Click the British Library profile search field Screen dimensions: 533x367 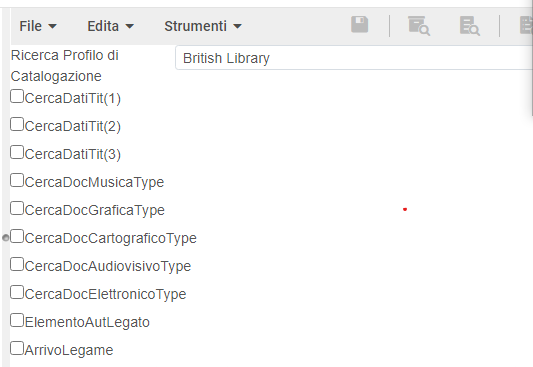354,58
